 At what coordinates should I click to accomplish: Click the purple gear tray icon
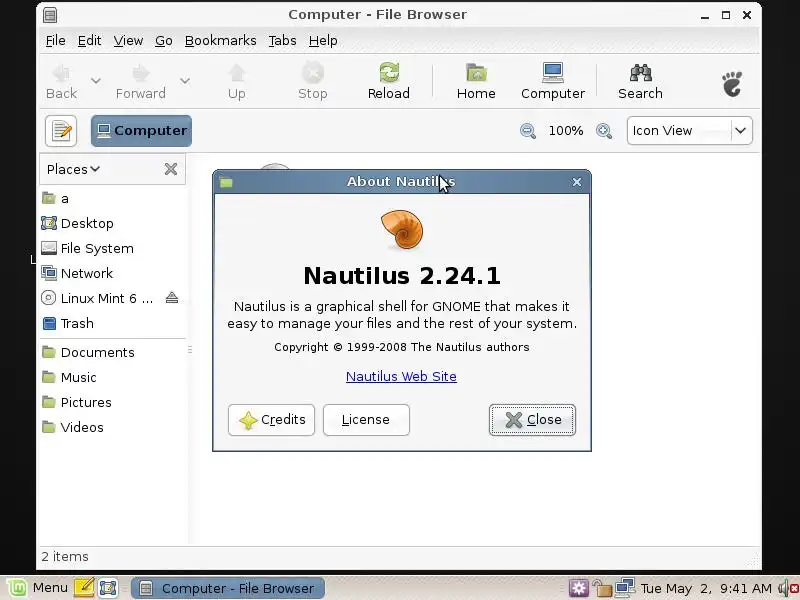tap(579, 588)
